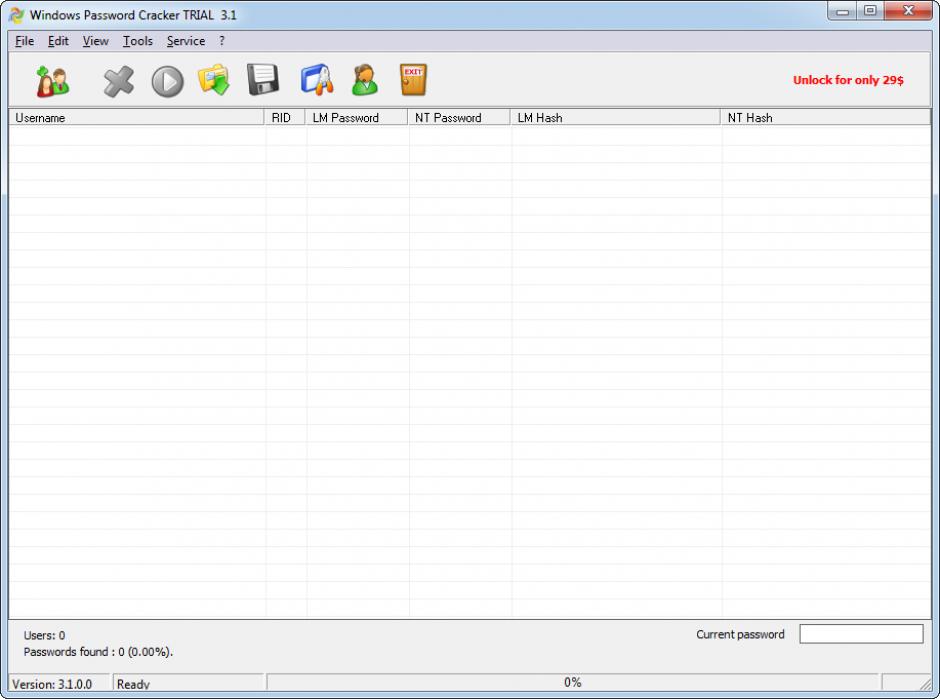Viewport: 940px width, 699px height.
Task: Minimize the Windows Password Cracker window
Action: pos(843,11)
